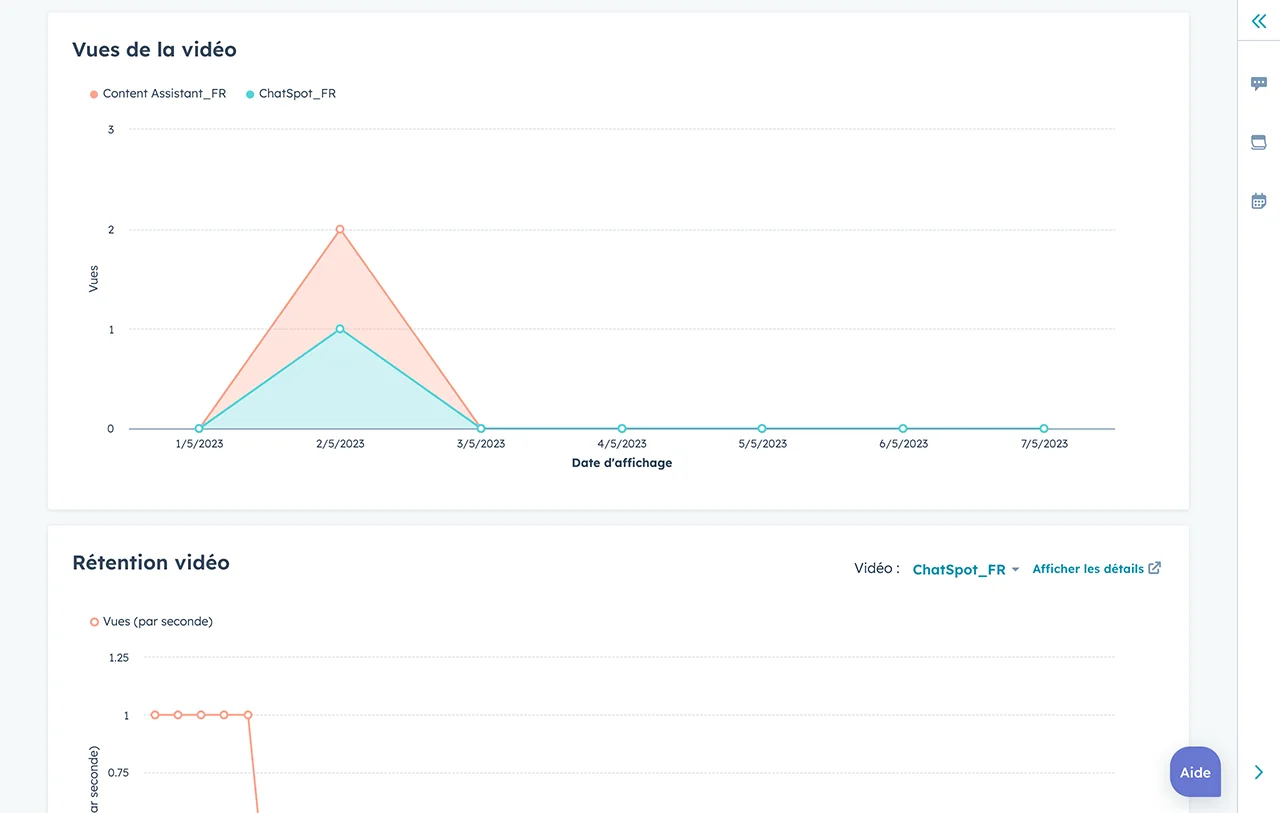Click external link icon beside Afficher les détails
1280x813 pixels.
tap(1155, 568)
